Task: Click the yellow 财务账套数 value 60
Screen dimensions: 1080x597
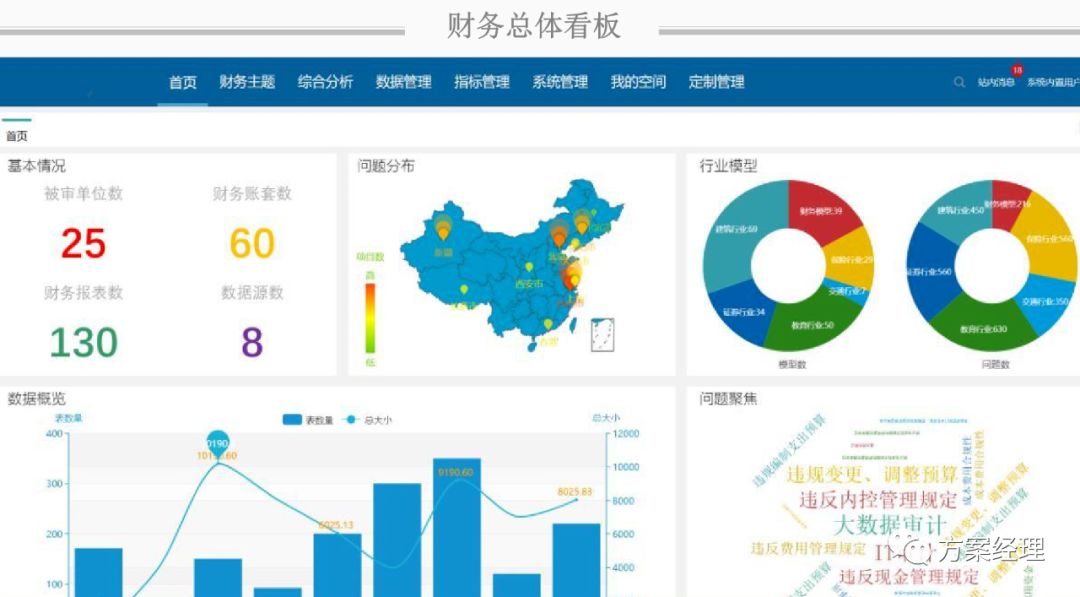Action: [252, 243]
